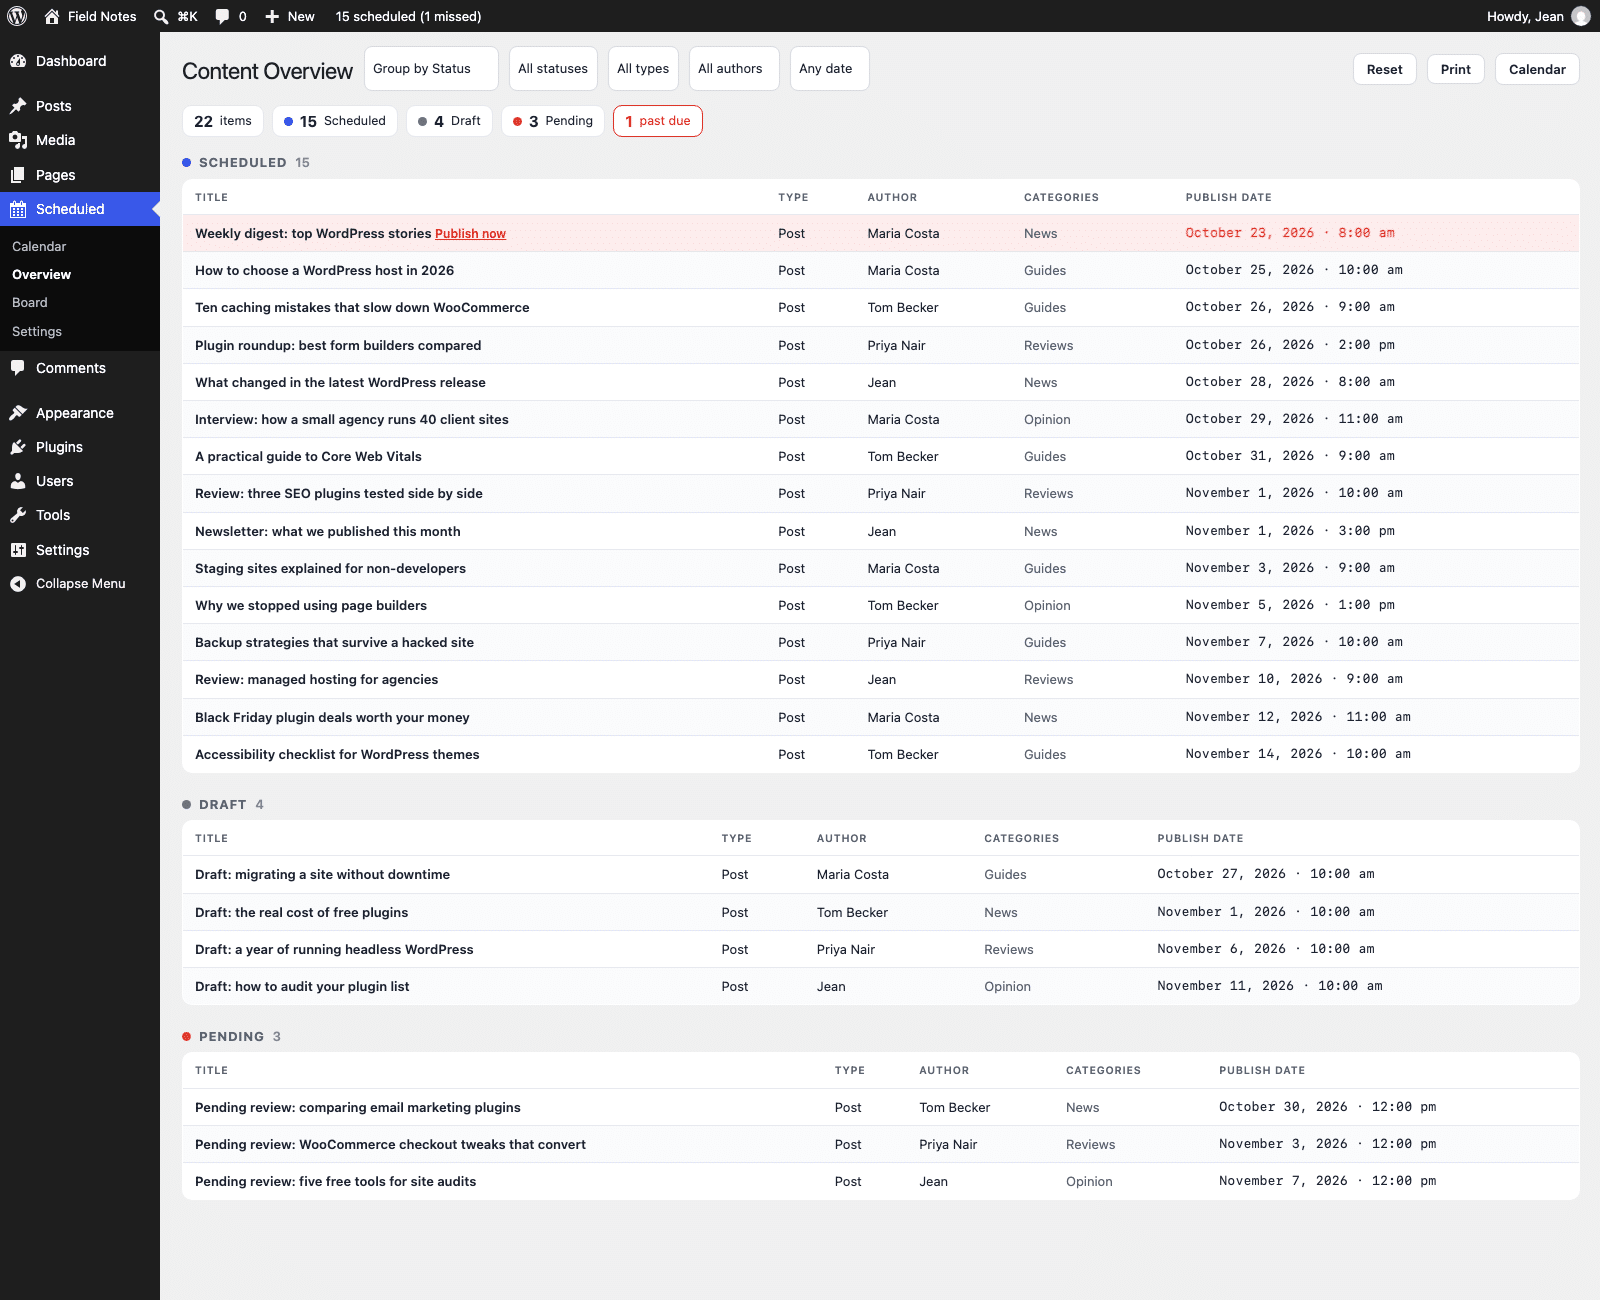Open 'Pending review: comparing email marketing plugins'
The image size is (1600, 1300).
point(358,1107)
